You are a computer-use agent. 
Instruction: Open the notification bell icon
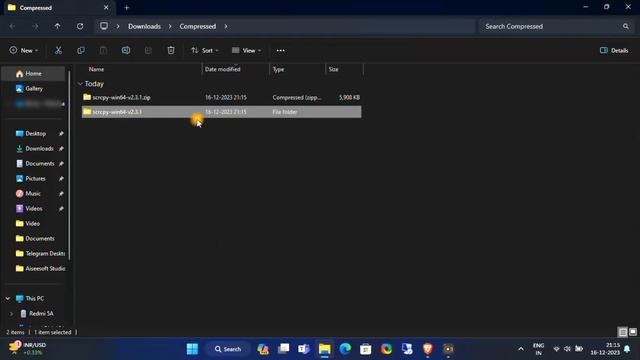(x=627, y=349)
